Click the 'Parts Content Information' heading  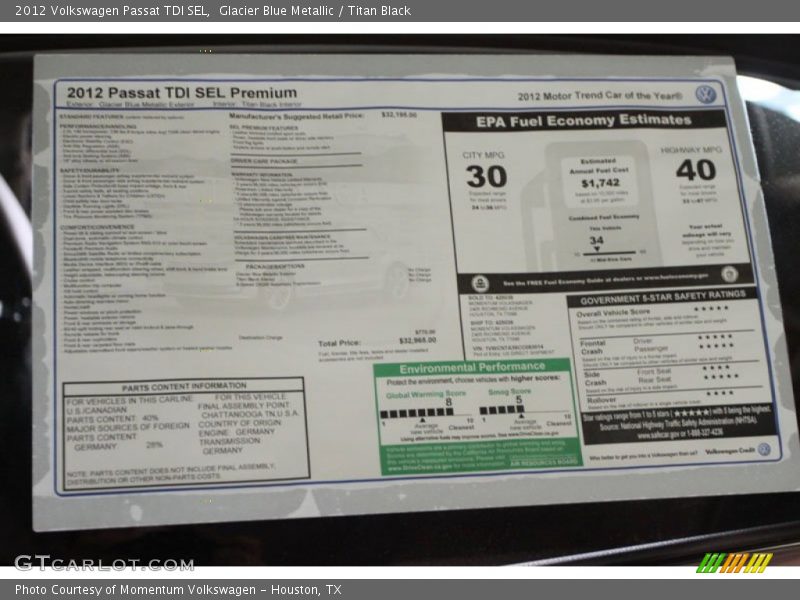click(x=184, y=387)
